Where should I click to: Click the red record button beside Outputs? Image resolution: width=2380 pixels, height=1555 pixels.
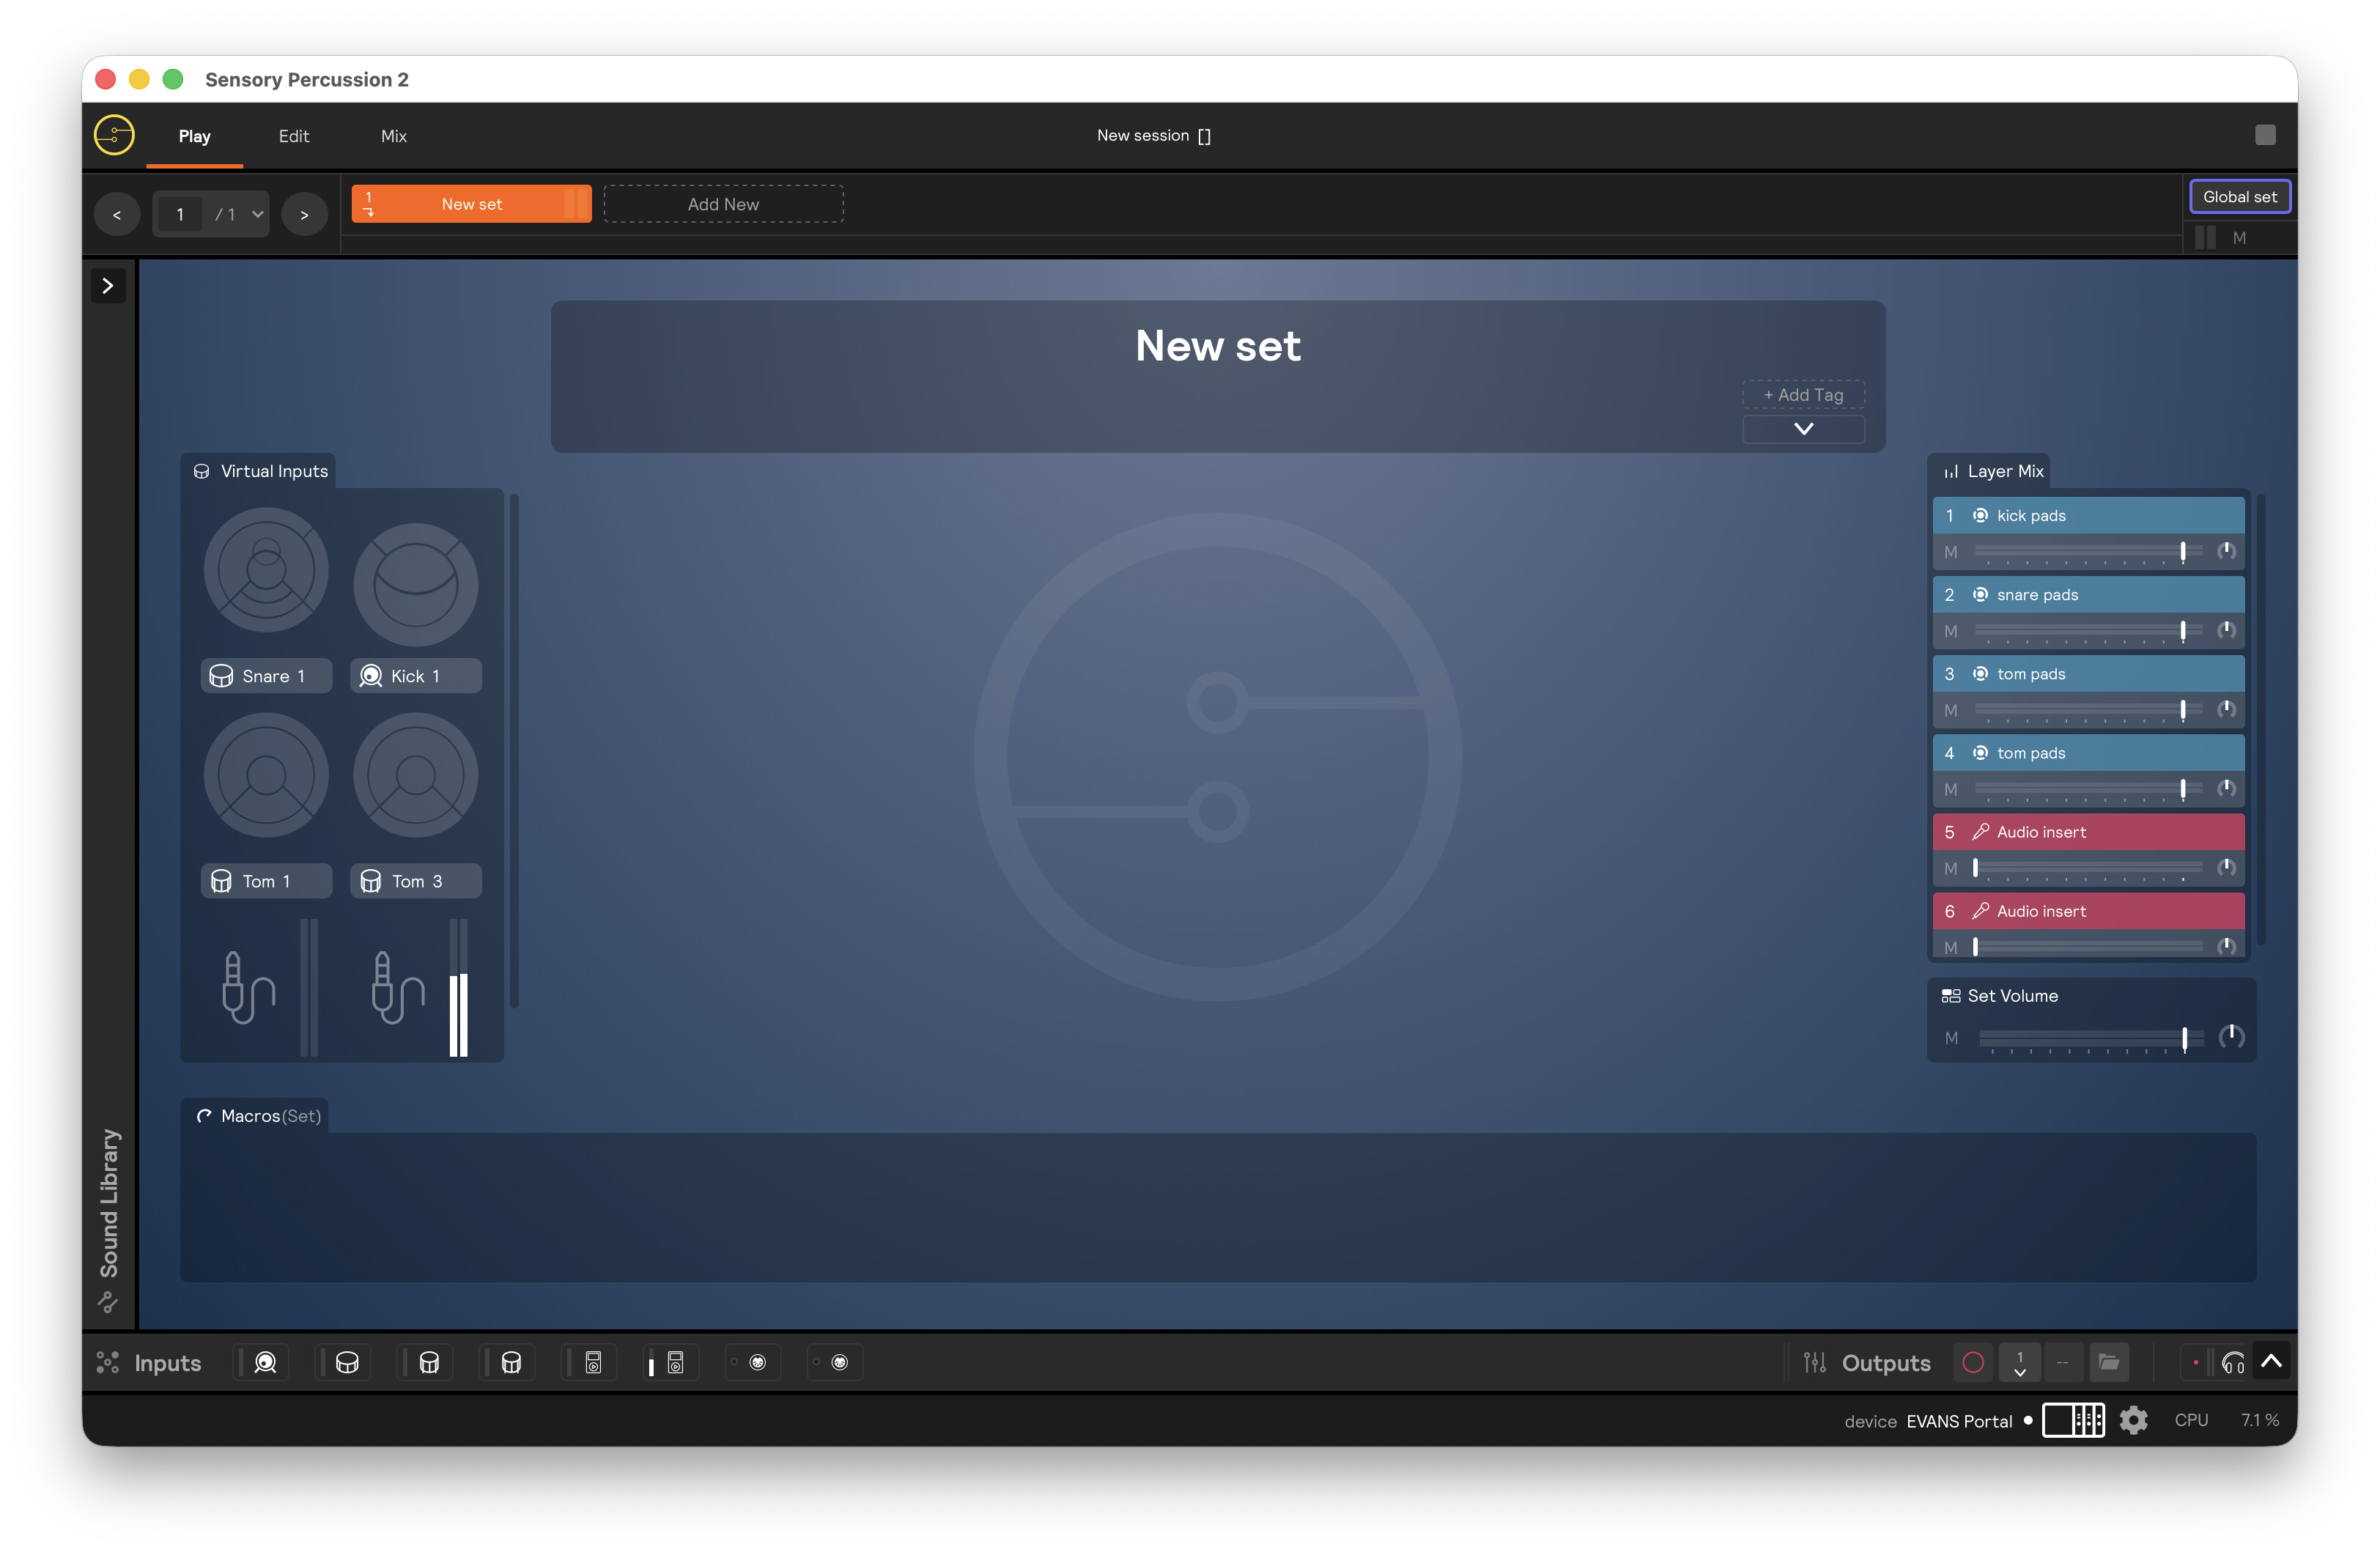[x=1972, y=1362]
